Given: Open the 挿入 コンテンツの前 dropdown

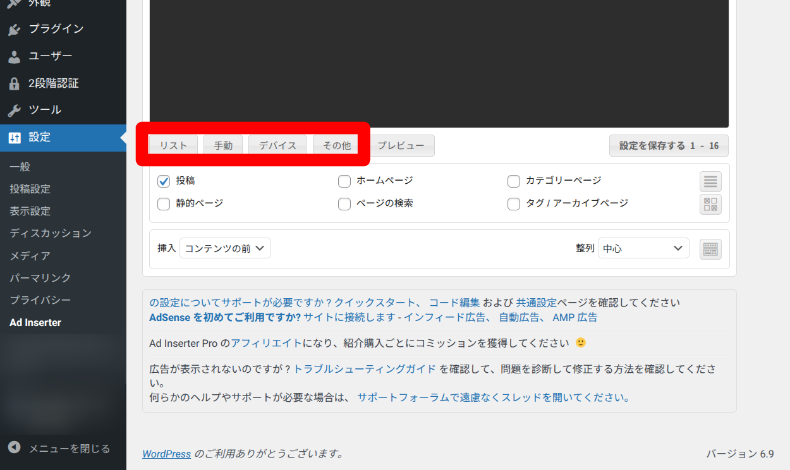Looking at the screenshot, I should coord(225,248).
